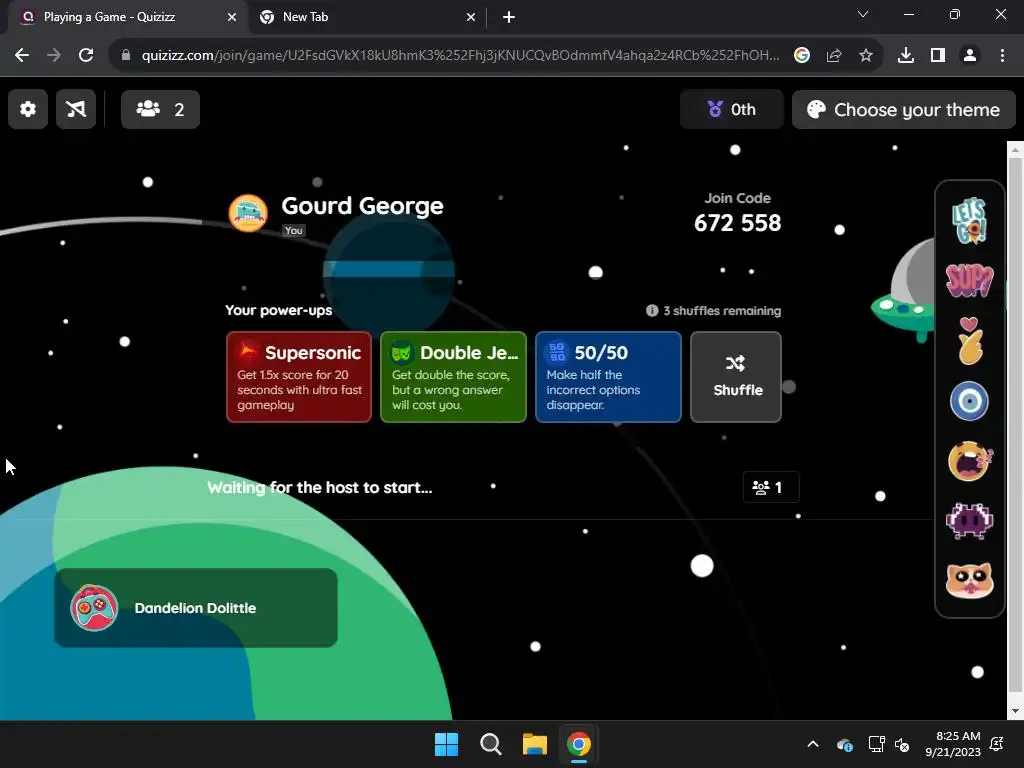The width and height of the screenshot is (1024, 768).
Task: Go forward in browser history
Action: click(54, 56)
